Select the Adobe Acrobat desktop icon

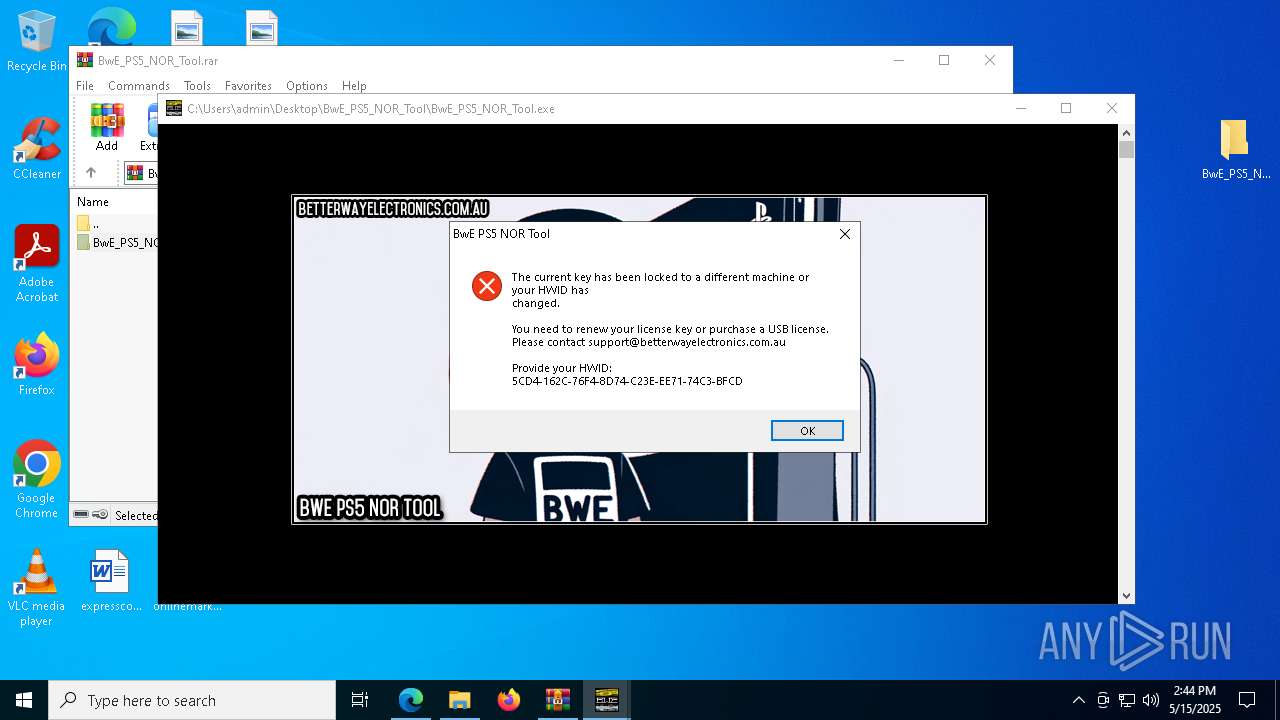tap(37, 263)
